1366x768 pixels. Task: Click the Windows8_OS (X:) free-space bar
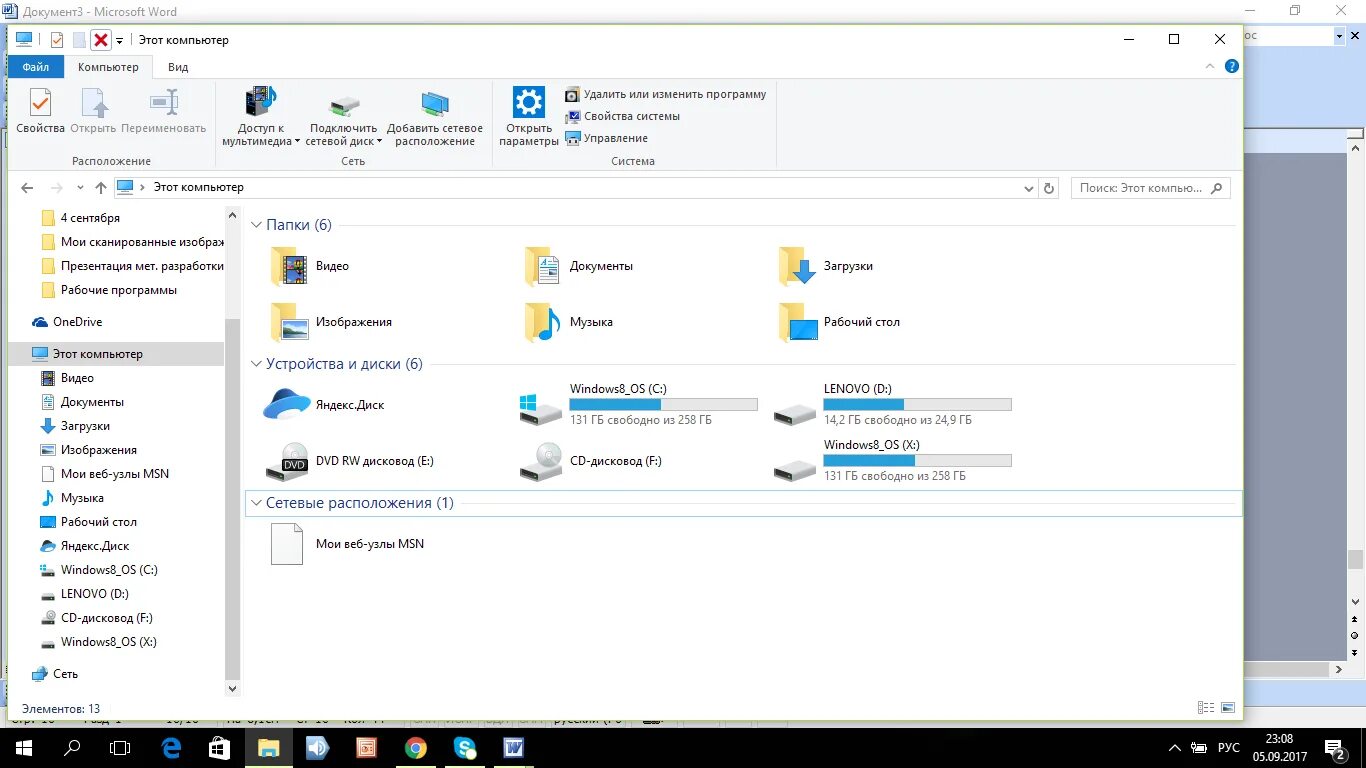pyautogui.click(x=917, y=461)
